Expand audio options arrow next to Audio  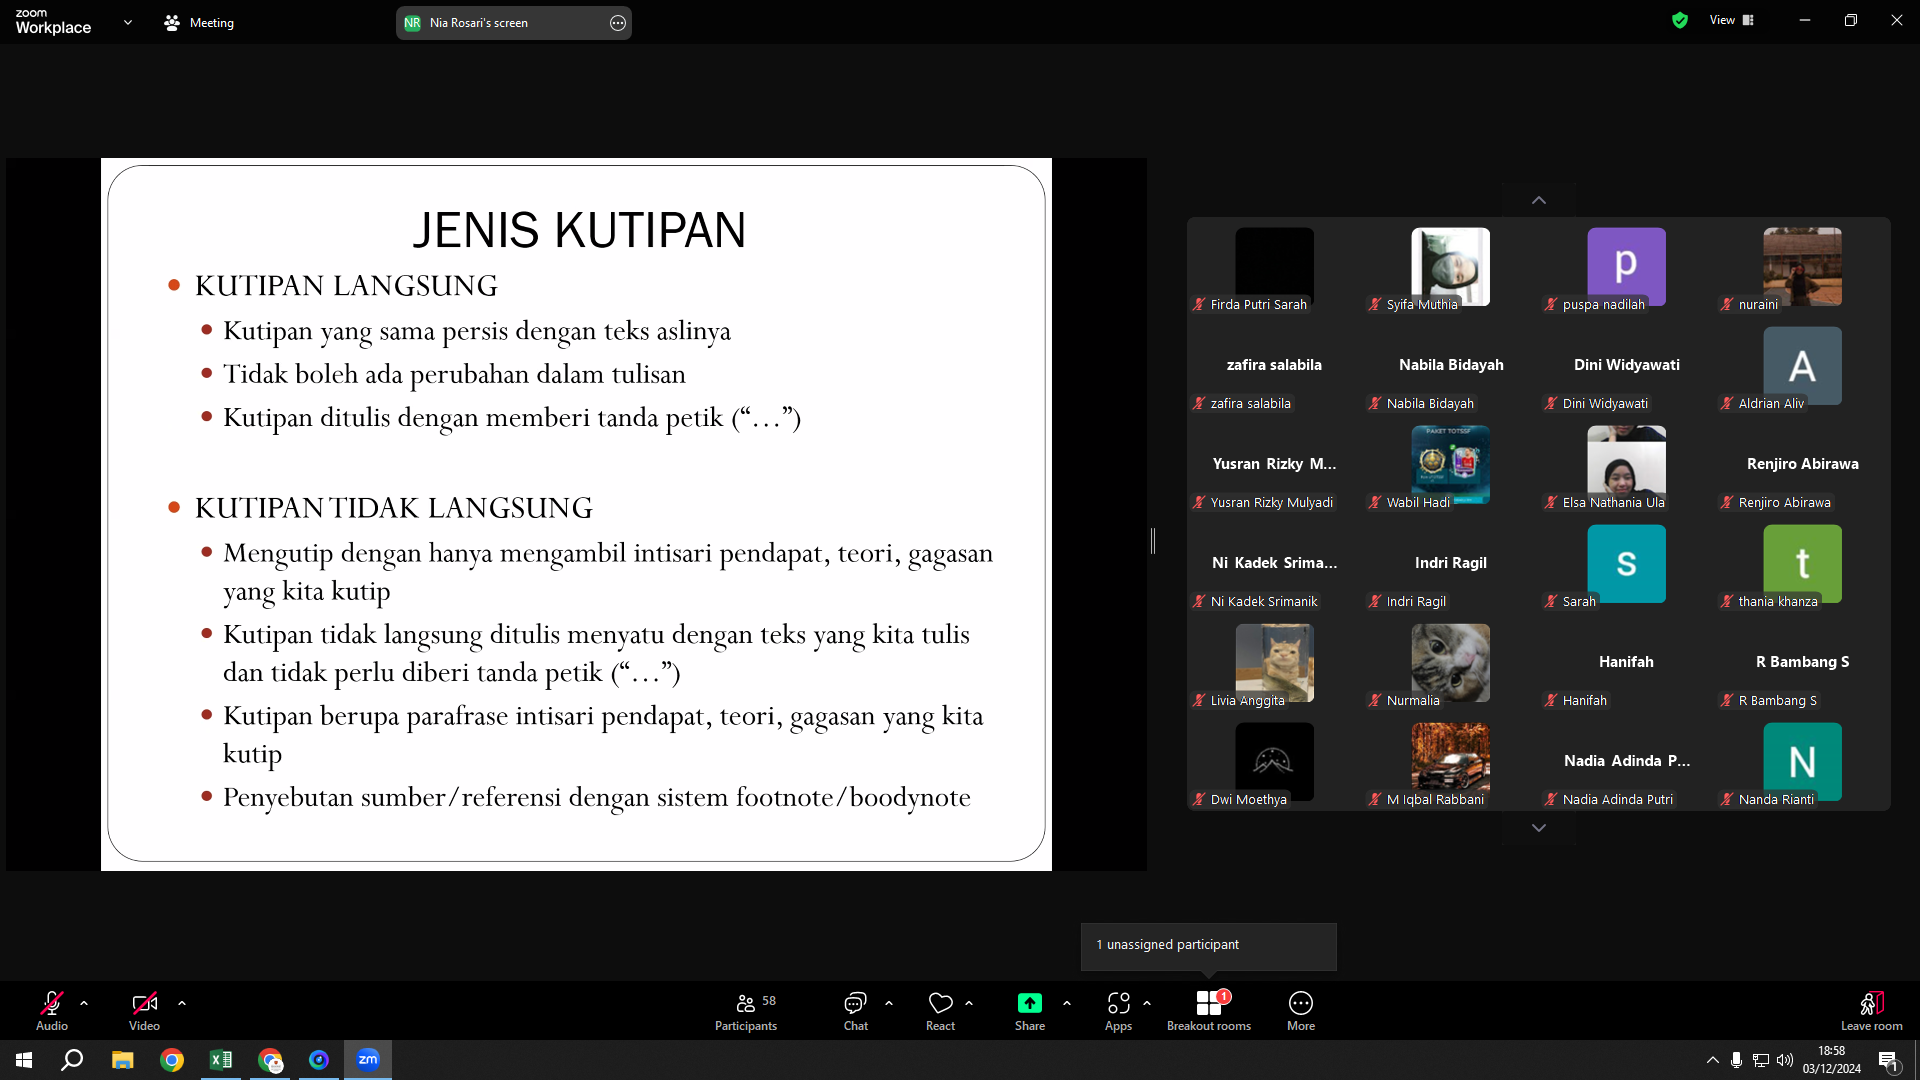click(x=84, y=1003)
